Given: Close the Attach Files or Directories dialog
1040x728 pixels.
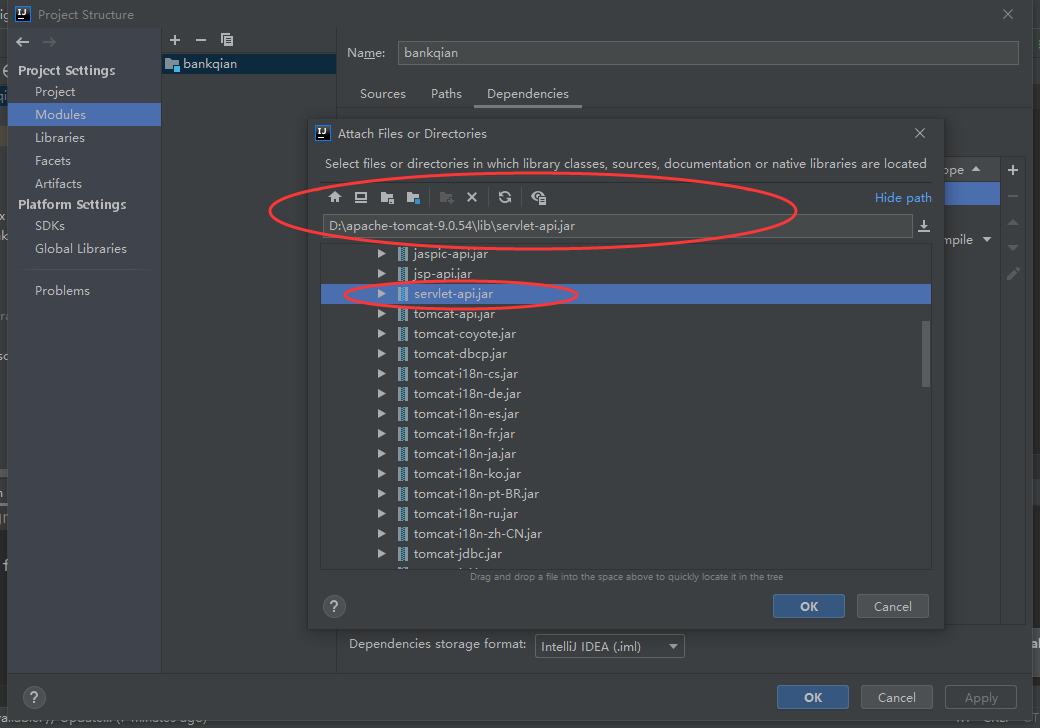Looking at the screenshot, I should click(x=920, y=133).
